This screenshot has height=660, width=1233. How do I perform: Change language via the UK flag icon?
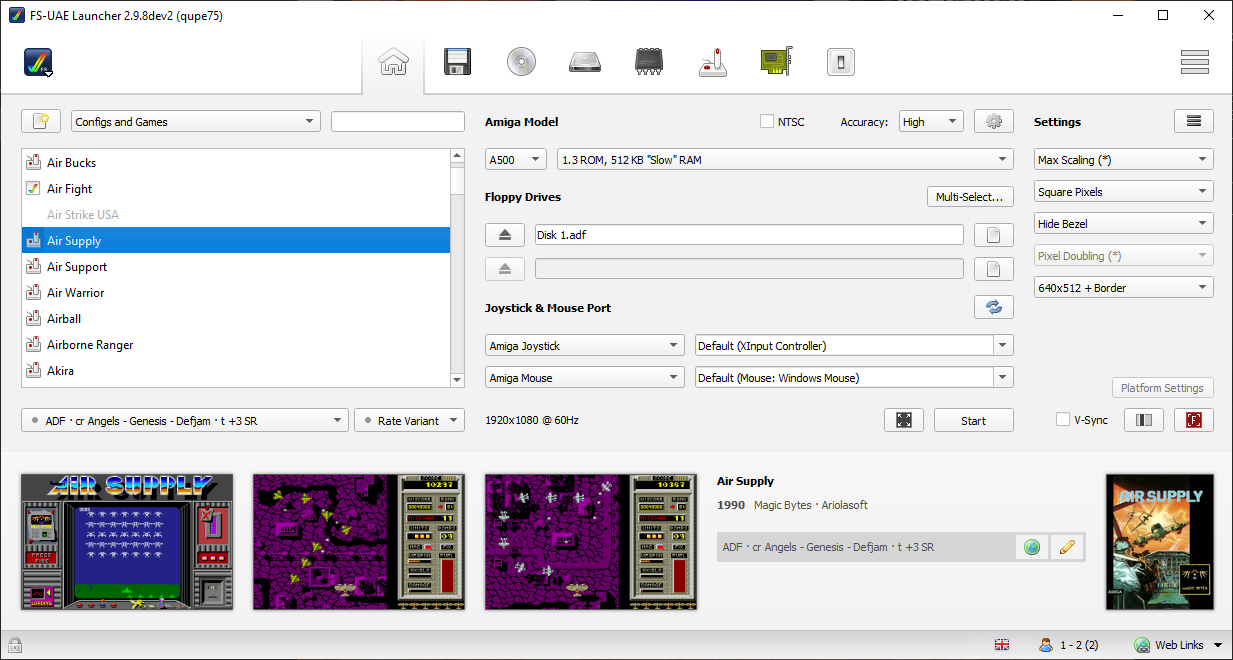click(x=1002, y=645)
